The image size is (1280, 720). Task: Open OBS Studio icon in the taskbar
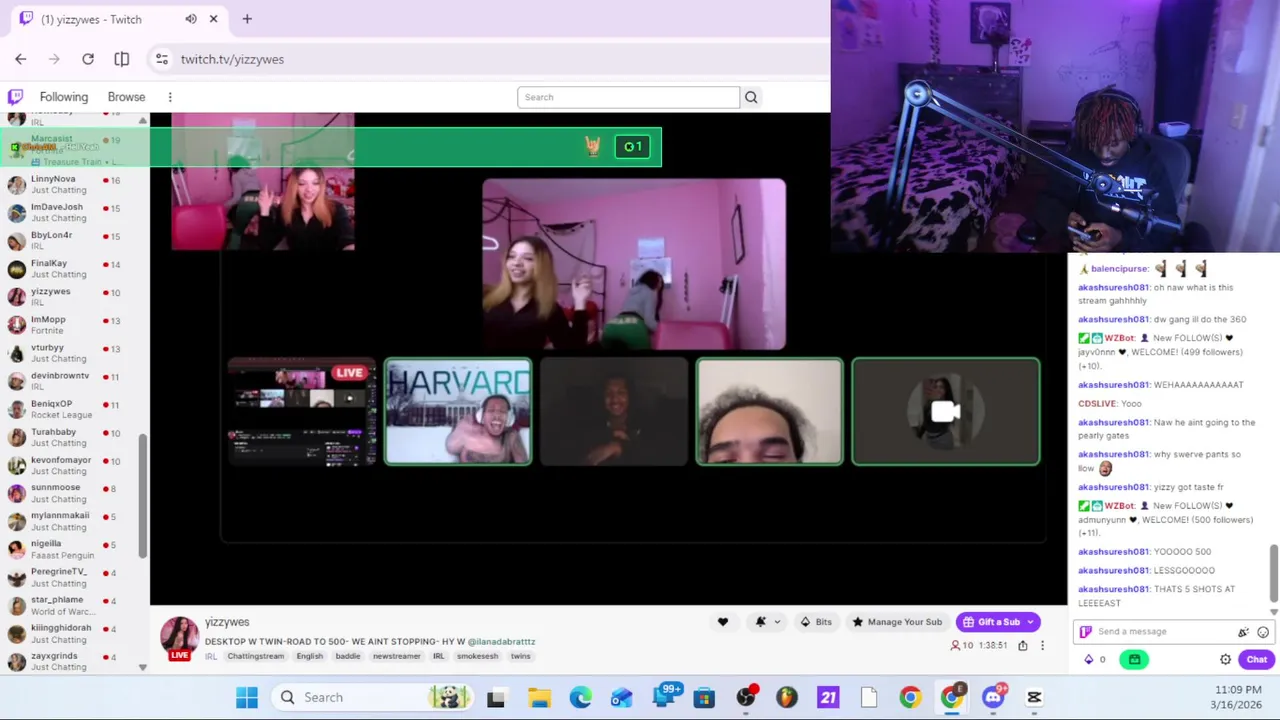[745, 698]
